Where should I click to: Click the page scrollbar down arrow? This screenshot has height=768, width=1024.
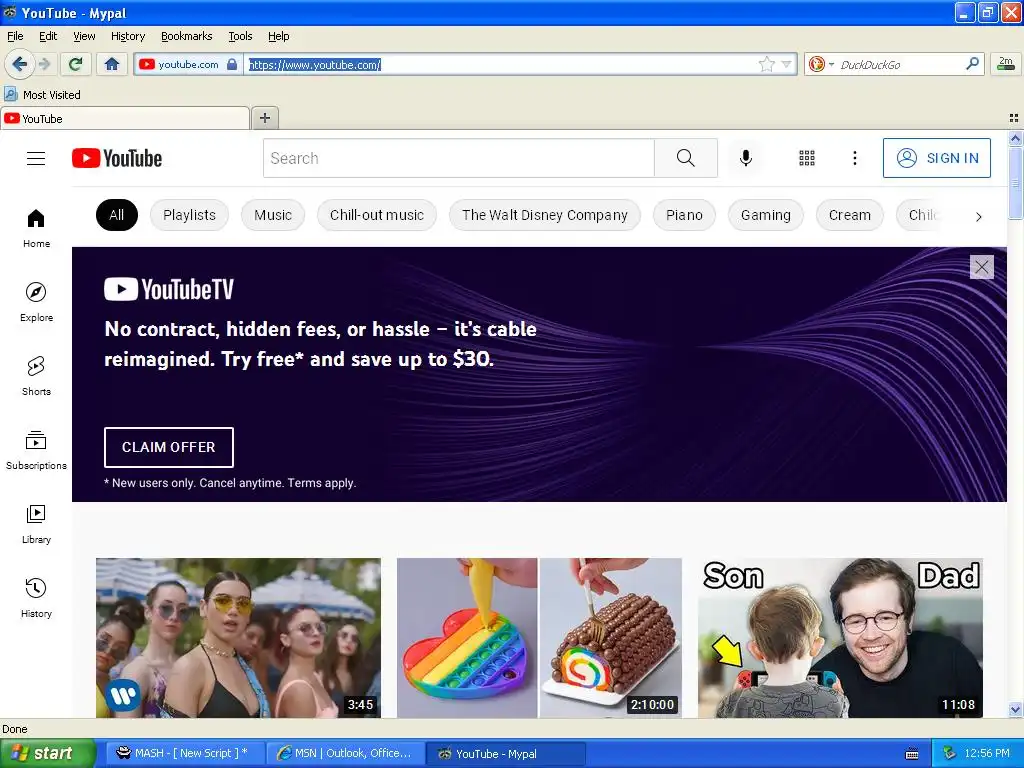point(1016,710)
